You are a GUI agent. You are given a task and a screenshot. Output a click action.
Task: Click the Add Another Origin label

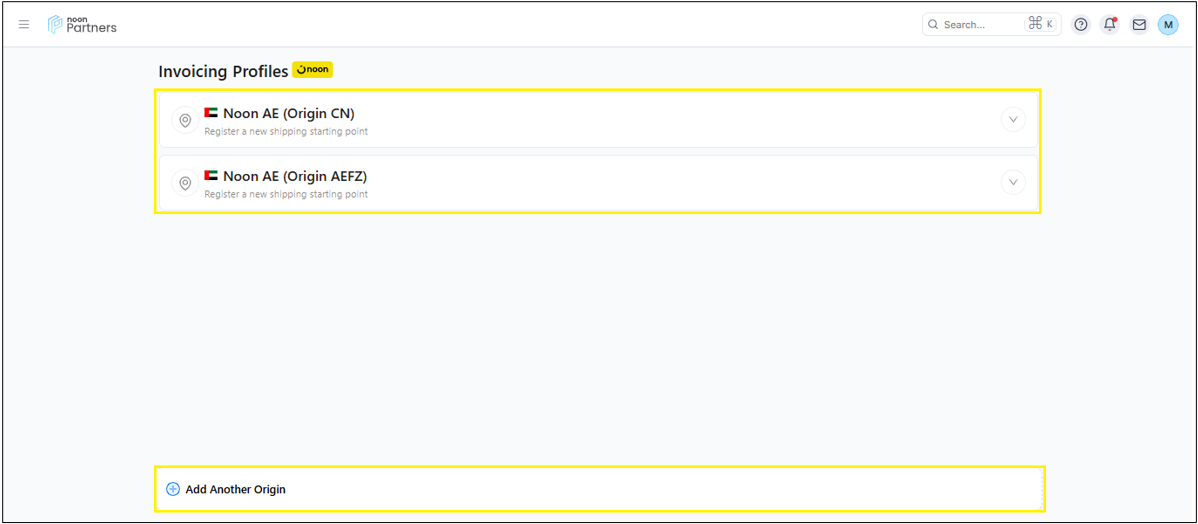pyautogui.click(x=235, y=490)
